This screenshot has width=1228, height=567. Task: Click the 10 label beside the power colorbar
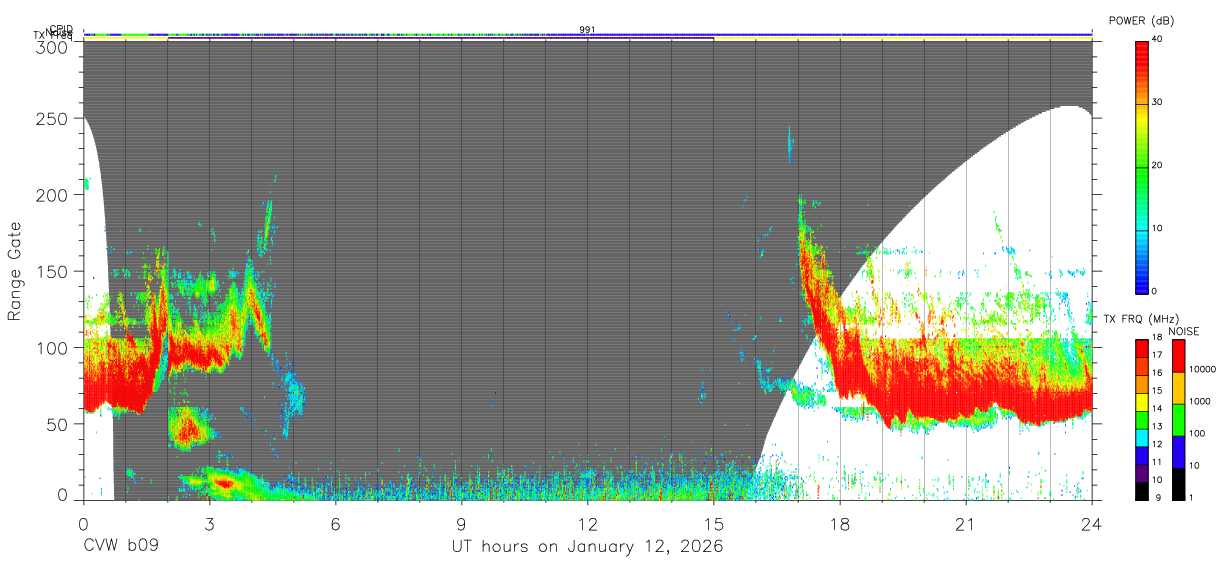[1158, 228]
